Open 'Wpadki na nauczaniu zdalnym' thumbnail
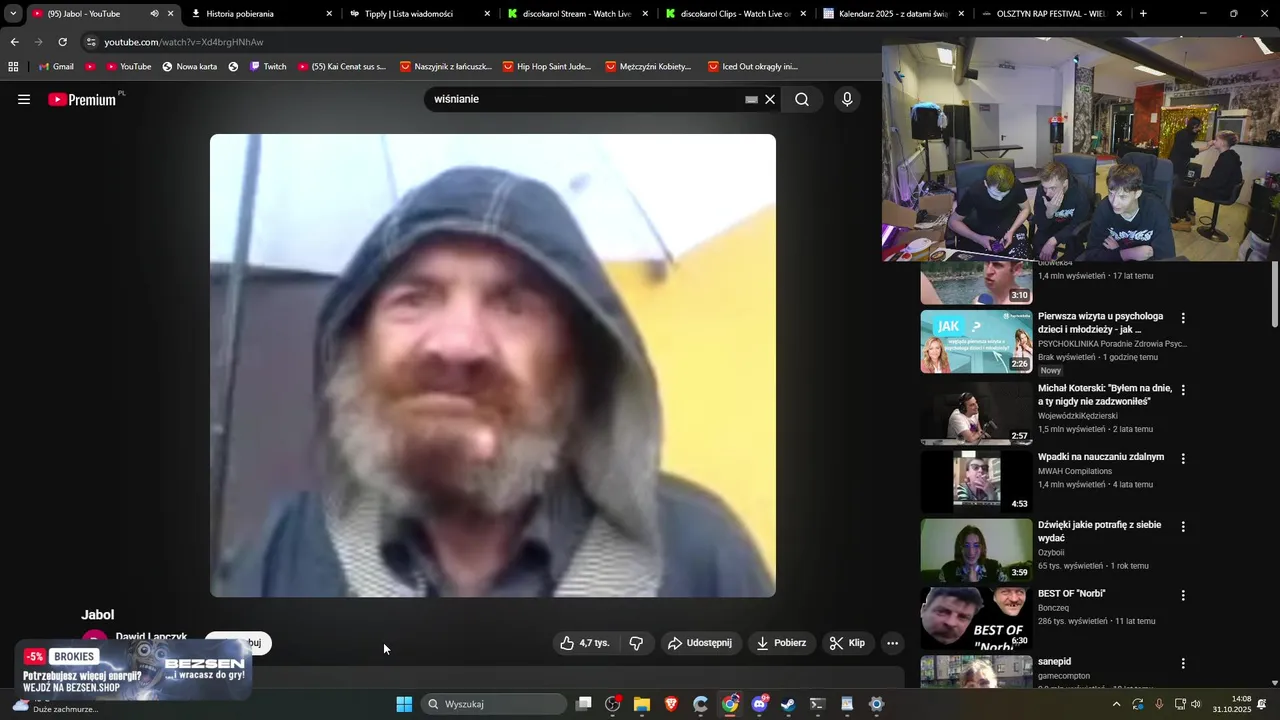1280x720 pixels. (x=976, y=482)
